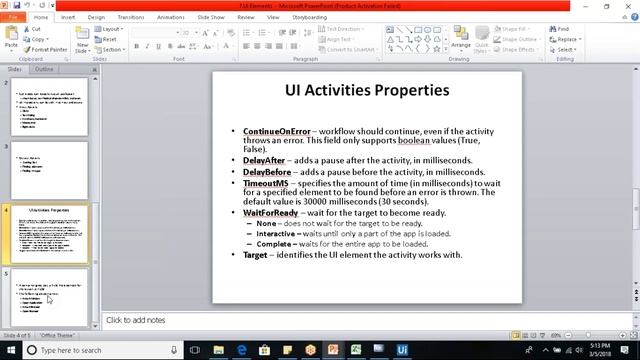Decrease list indent level
Screen dimensions: 640x360
[x=282, y=33]
